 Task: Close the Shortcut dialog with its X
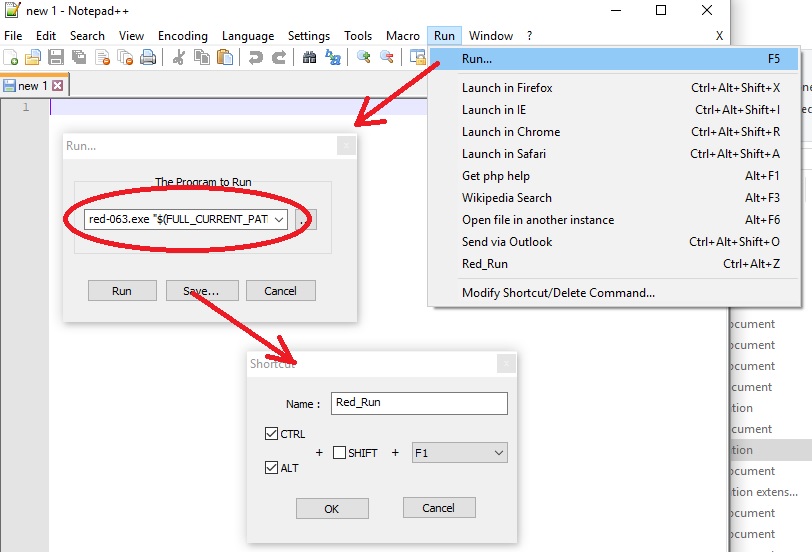coord(506,364)
